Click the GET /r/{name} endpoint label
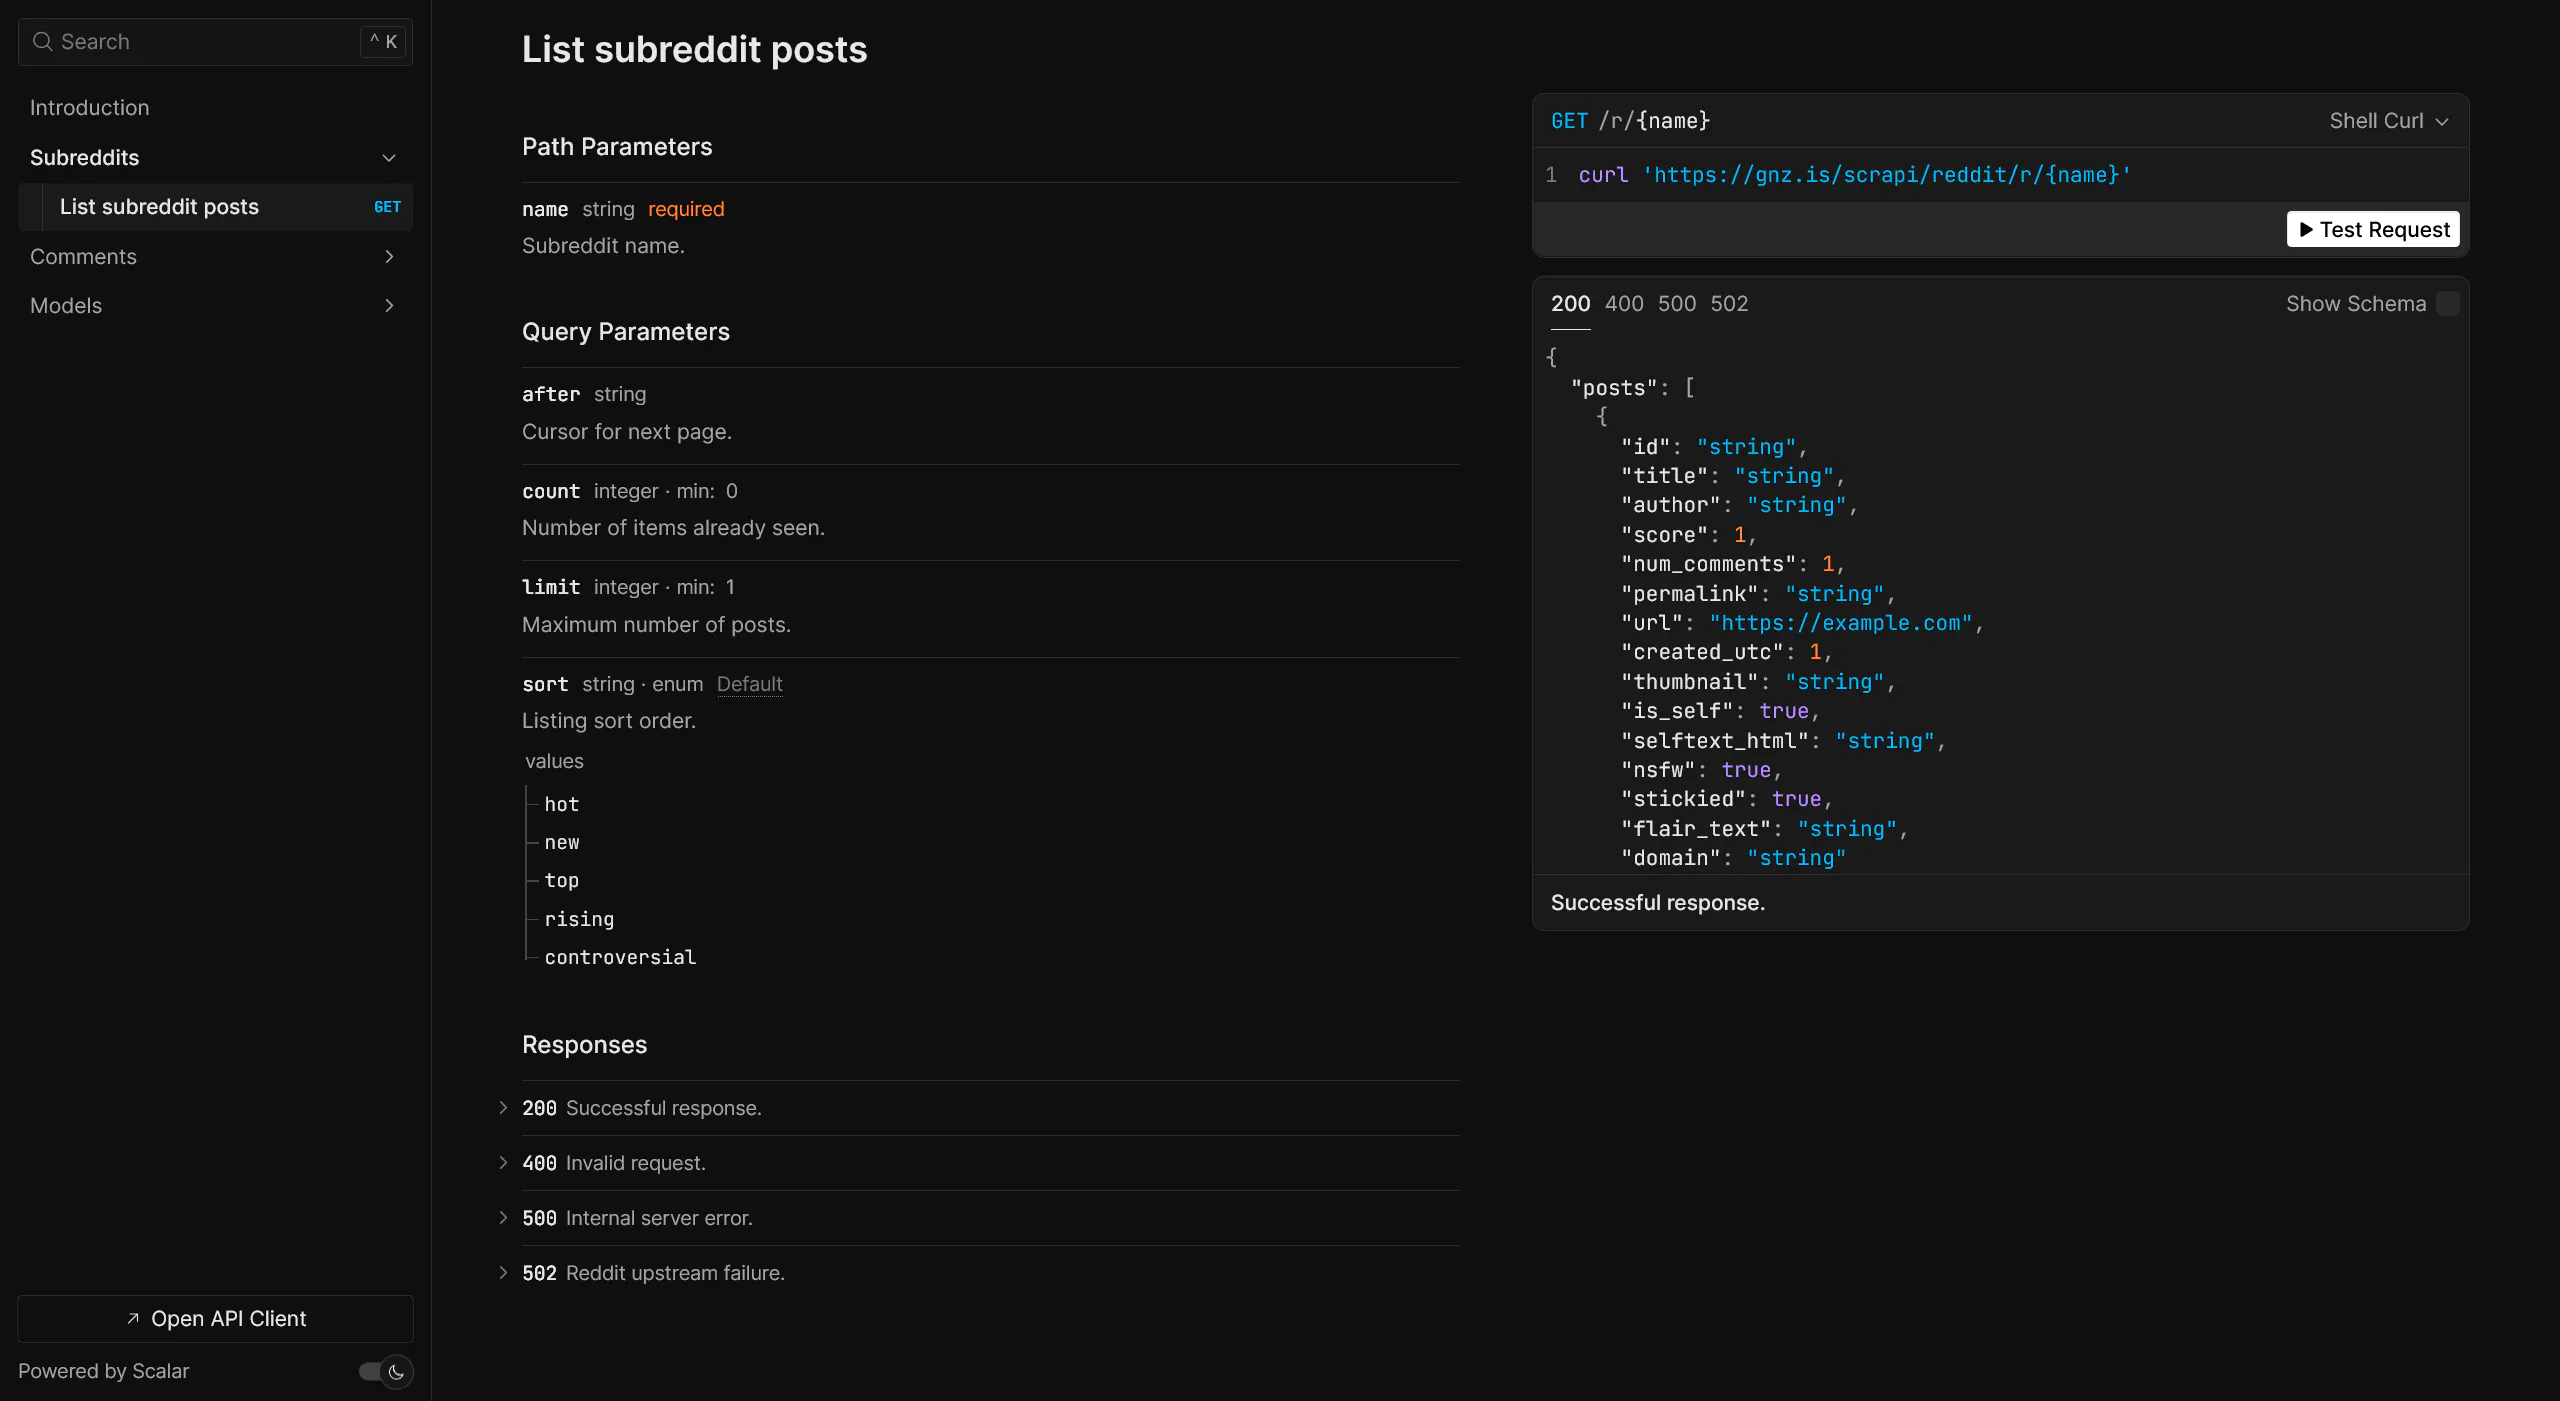Image resolution: width=2560 pixels, height=1401 pixels. [1630, 121]
